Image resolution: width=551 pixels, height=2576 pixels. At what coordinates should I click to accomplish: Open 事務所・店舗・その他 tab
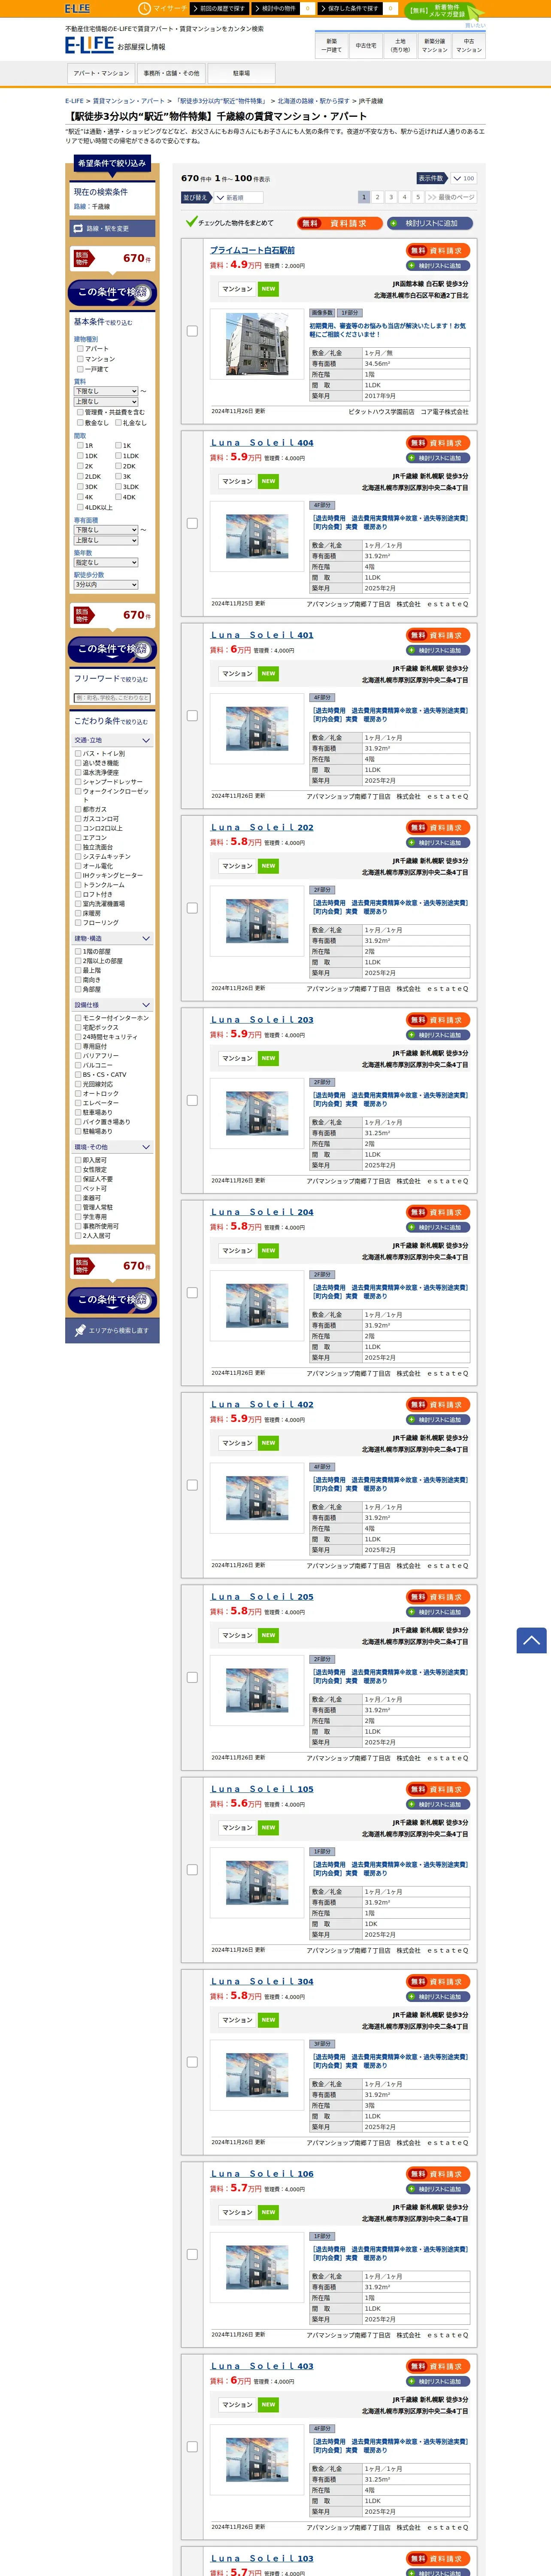[x=171, y=73]
